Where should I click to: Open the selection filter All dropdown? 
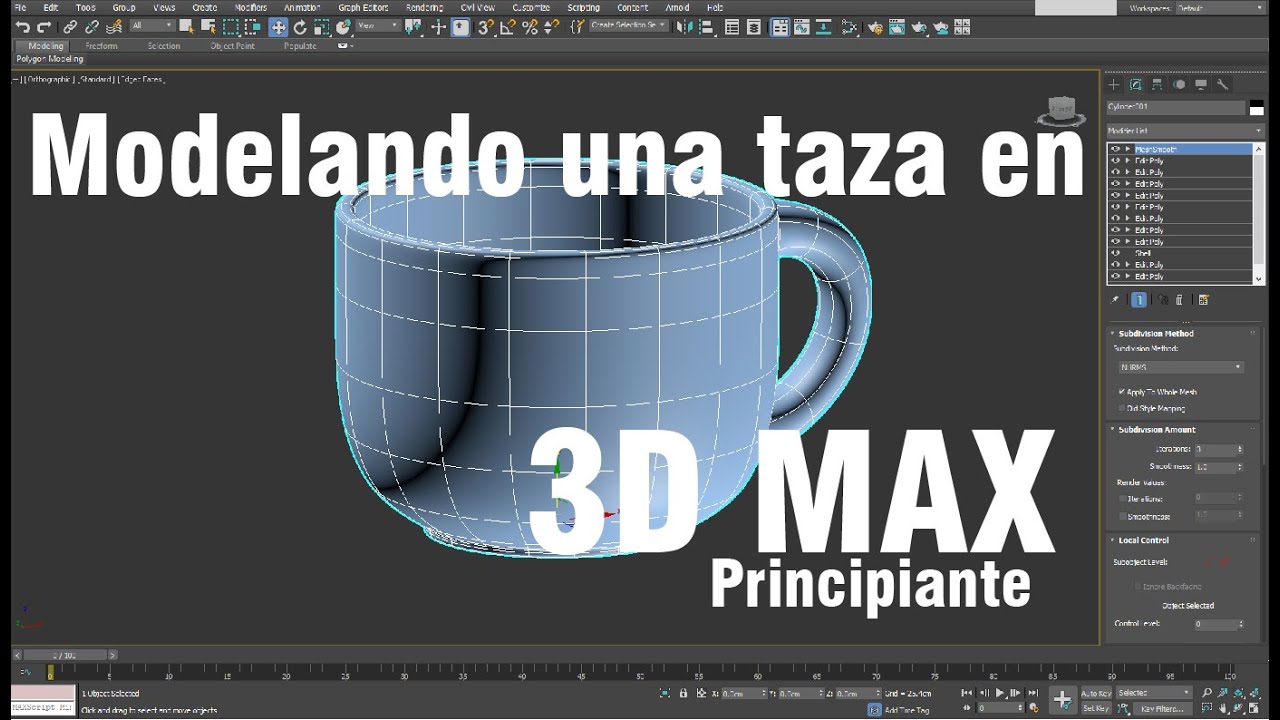click(x=152, y=26)
